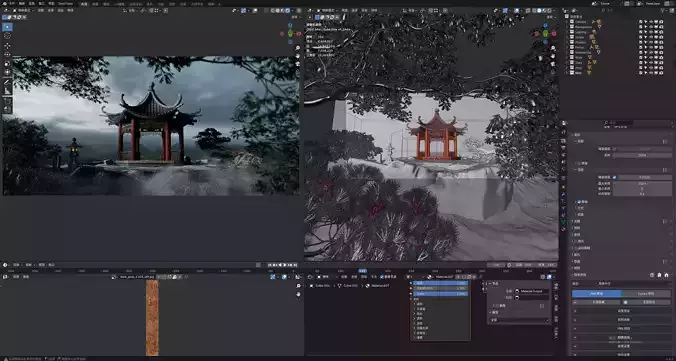Click the zoom magnifier in left viewport

(x=297, y=48)
